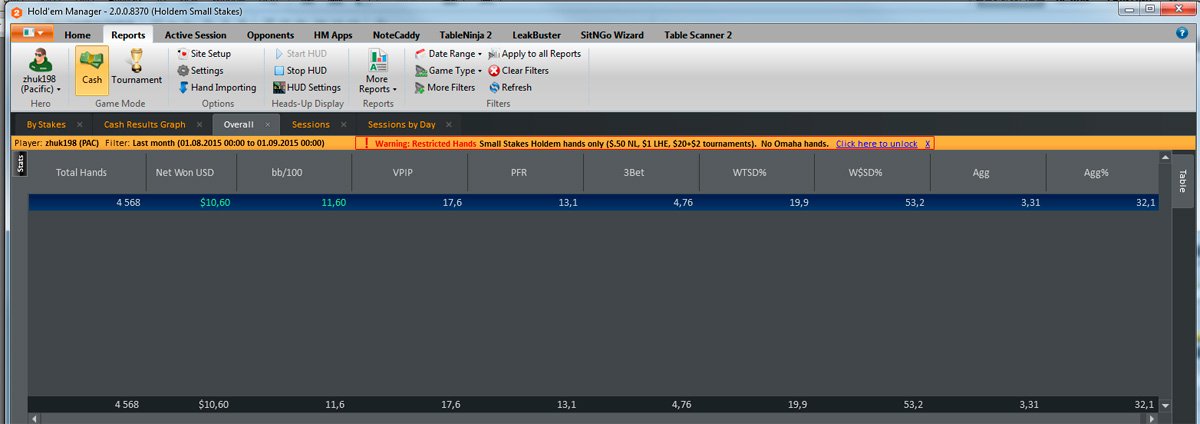The image size is (1200, 424).
Task: Open HUD Settings
Action: (x=307, y=88)
